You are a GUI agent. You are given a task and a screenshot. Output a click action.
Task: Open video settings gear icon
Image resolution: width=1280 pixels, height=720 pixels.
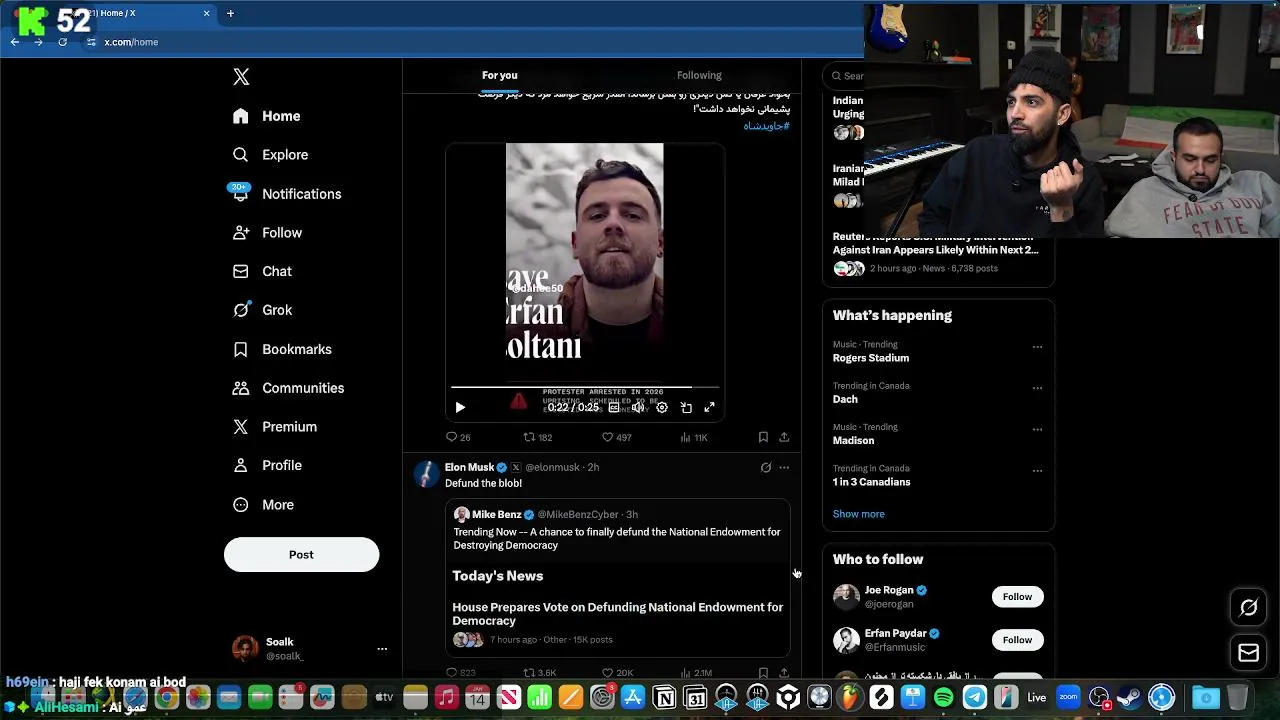tap(662, 407)
